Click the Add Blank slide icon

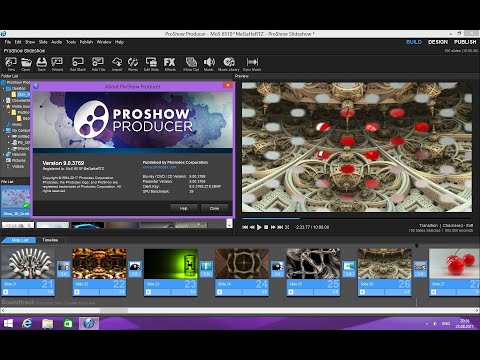click(x=78, y=63)
